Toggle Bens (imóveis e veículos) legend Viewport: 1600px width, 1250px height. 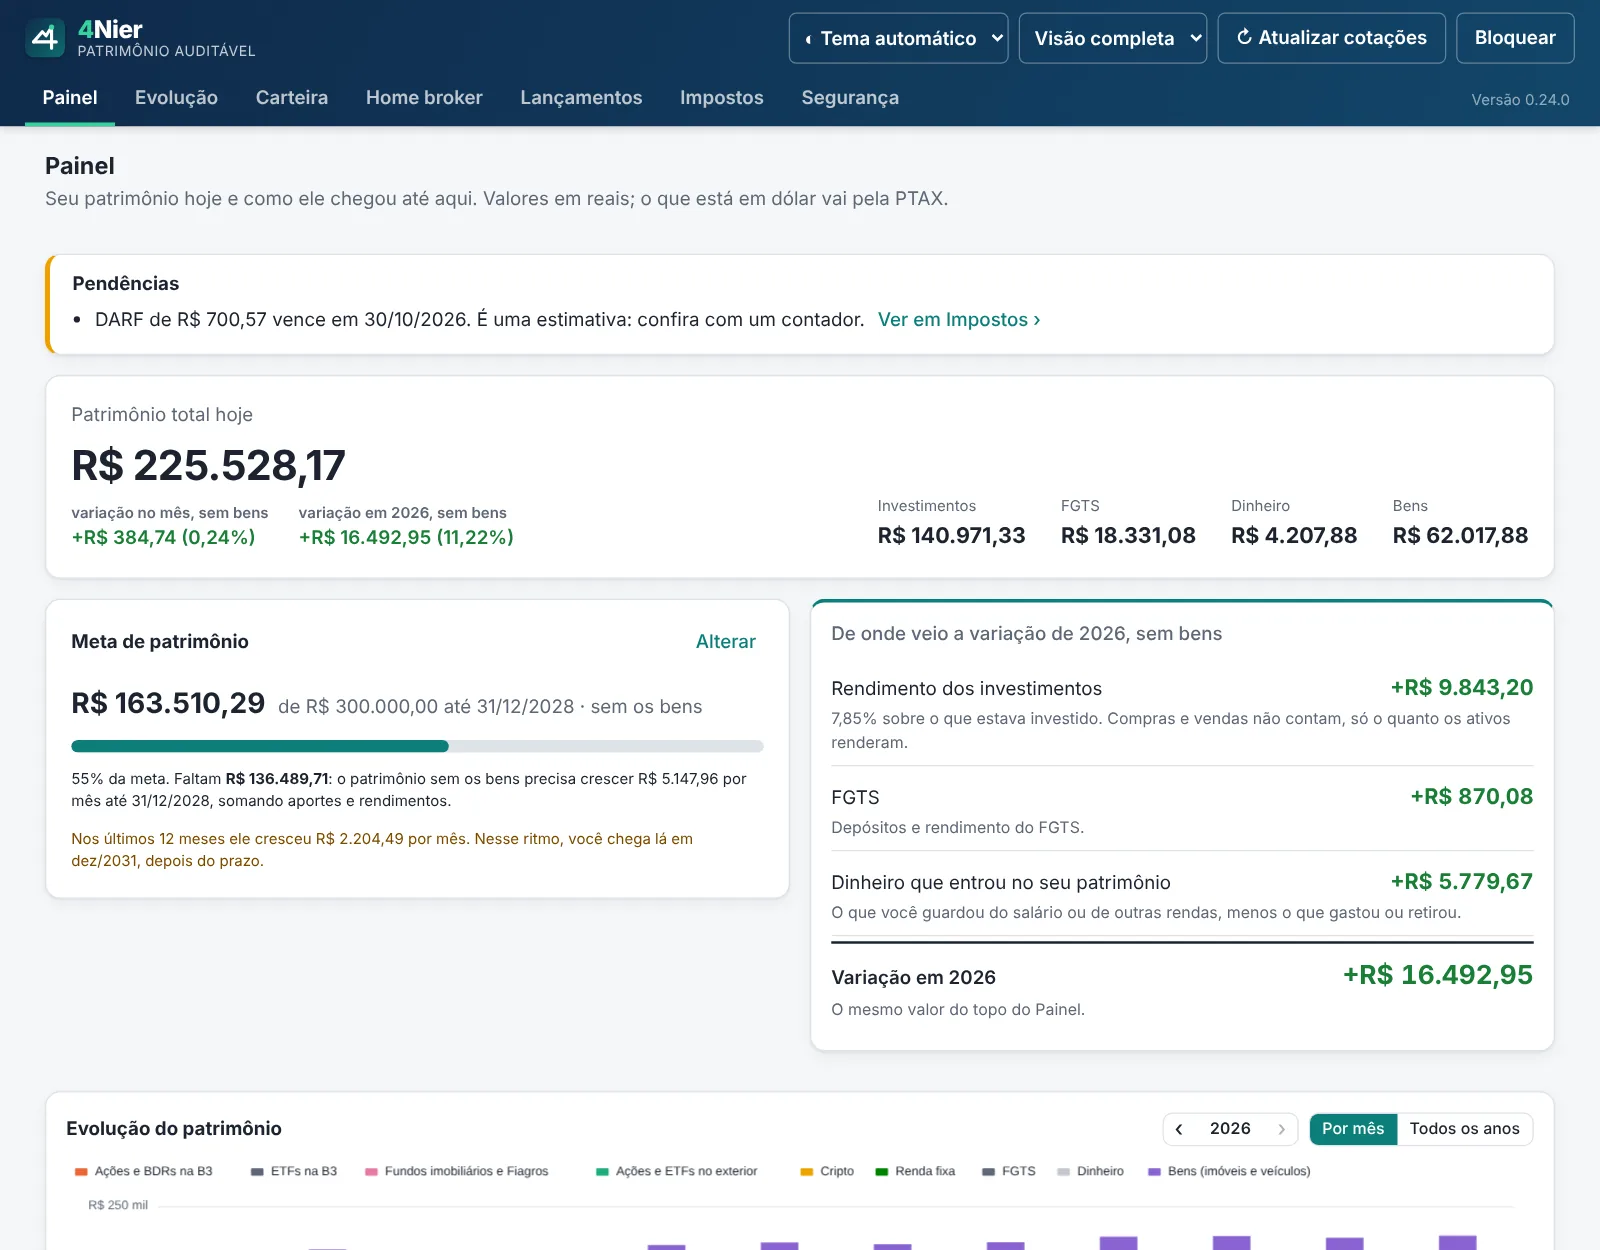pos(1229,1171)
